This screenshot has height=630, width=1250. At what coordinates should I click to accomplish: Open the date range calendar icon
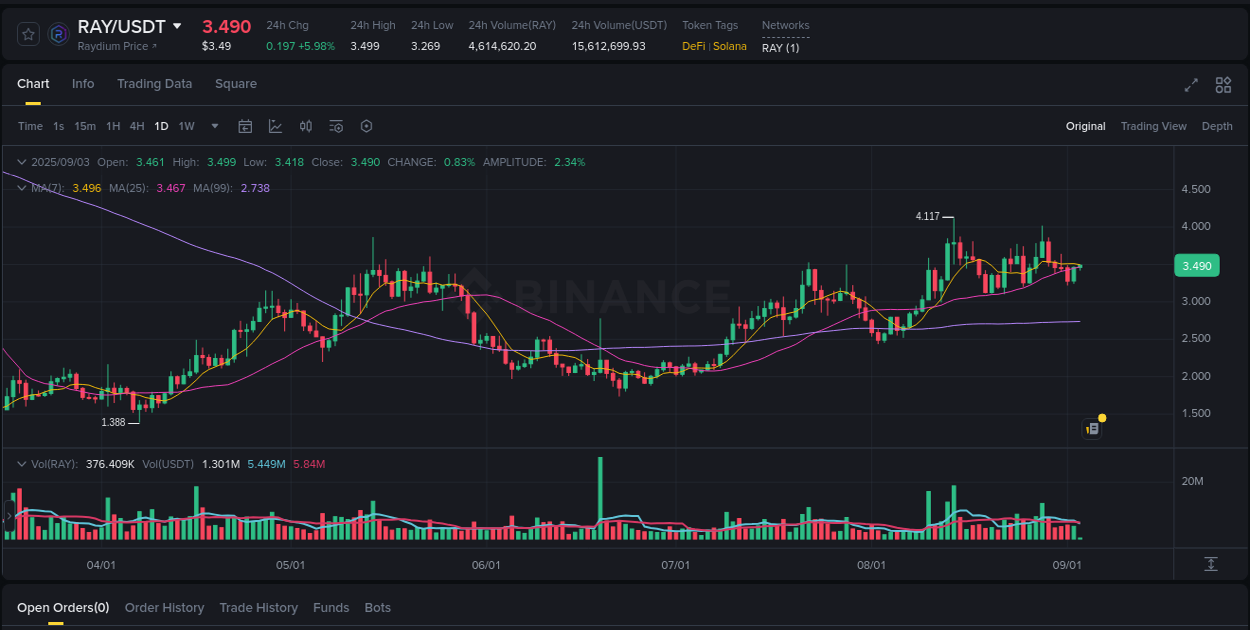pyautogui.click(x=245, y=126)
